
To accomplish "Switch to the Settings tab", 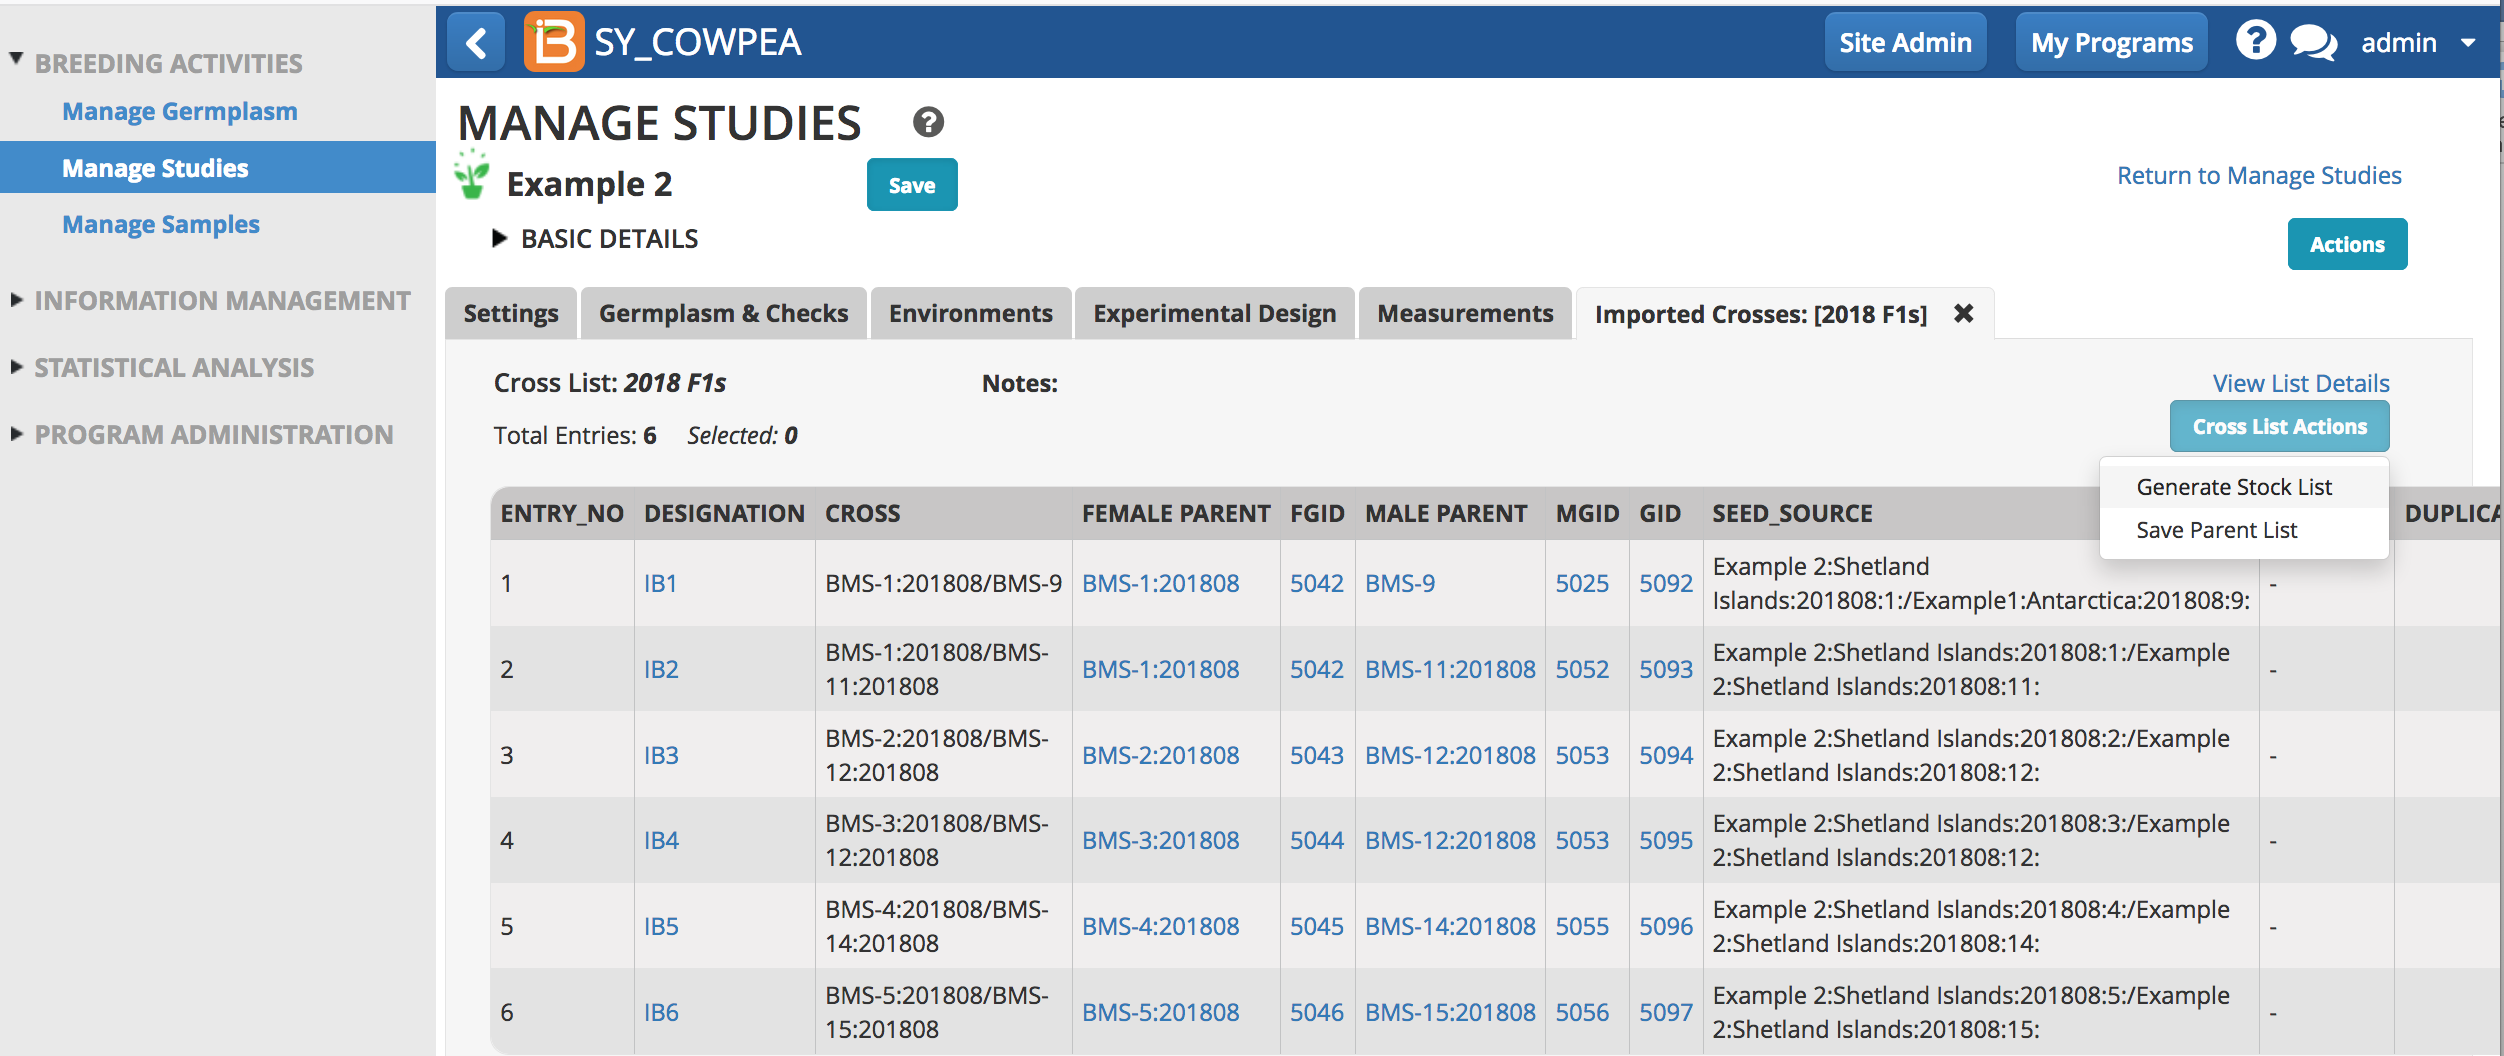I will 511,313.
